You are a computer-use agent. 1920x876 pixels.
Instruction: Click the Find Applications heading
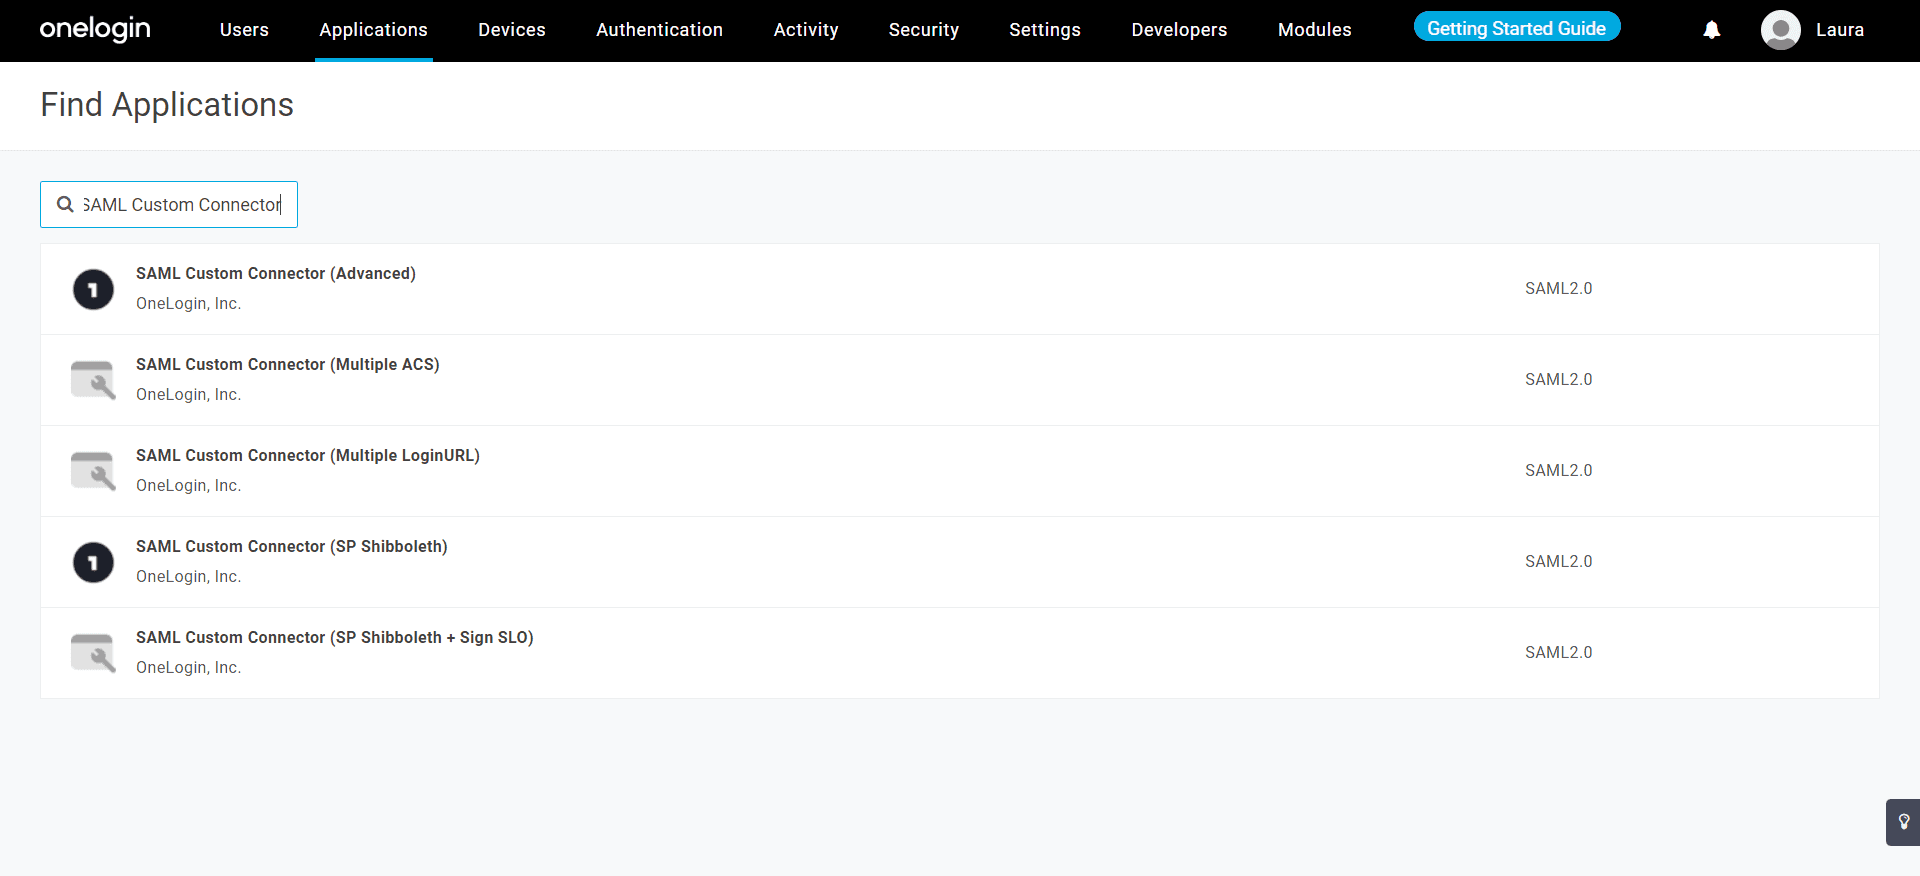[x=167, y=104]
